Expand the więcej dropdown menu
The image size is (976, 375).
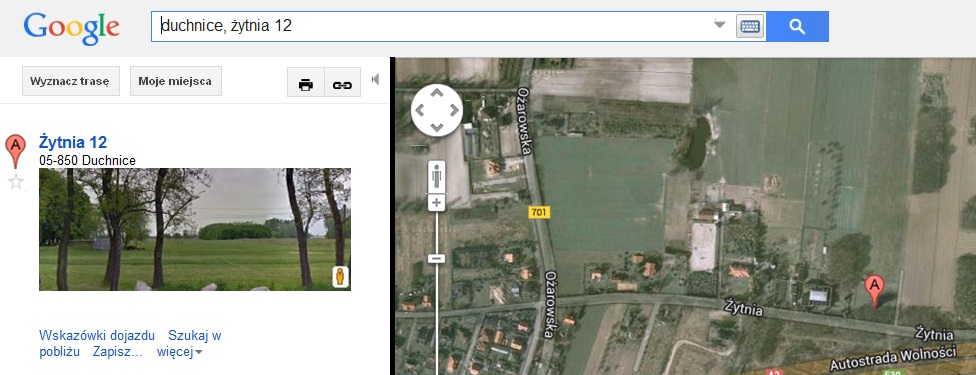click(x=180, y=351)
